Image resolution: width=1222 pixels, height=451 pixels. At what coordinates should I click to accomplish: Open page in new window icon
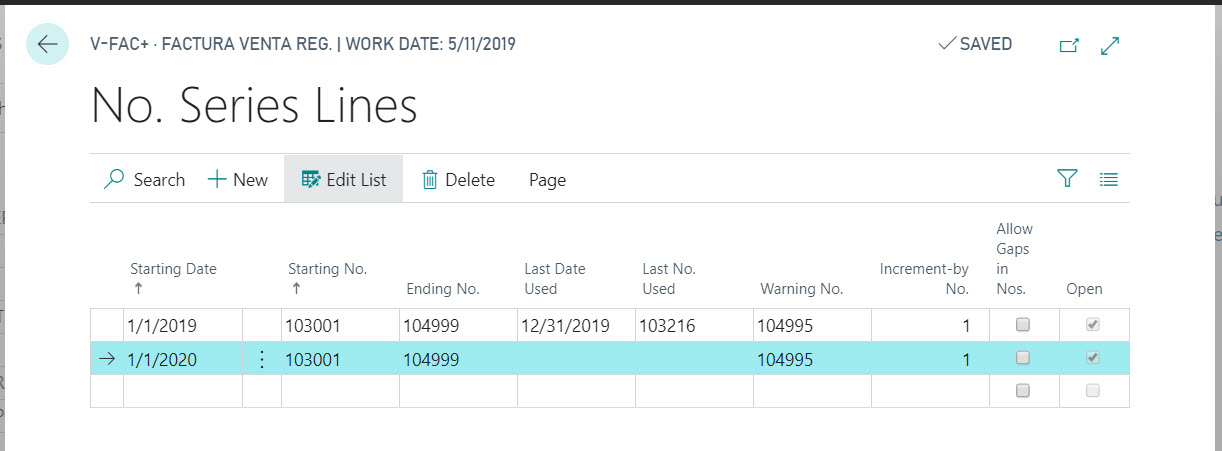[1069, 45]
